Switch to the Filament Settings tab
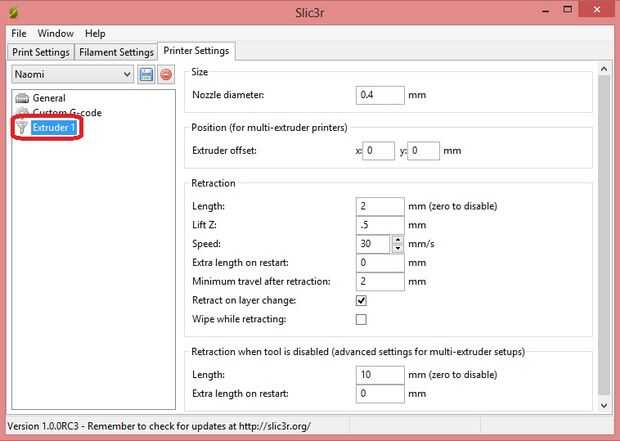Image resolution: width=620 pixels, height=441 pixels. 116,52
